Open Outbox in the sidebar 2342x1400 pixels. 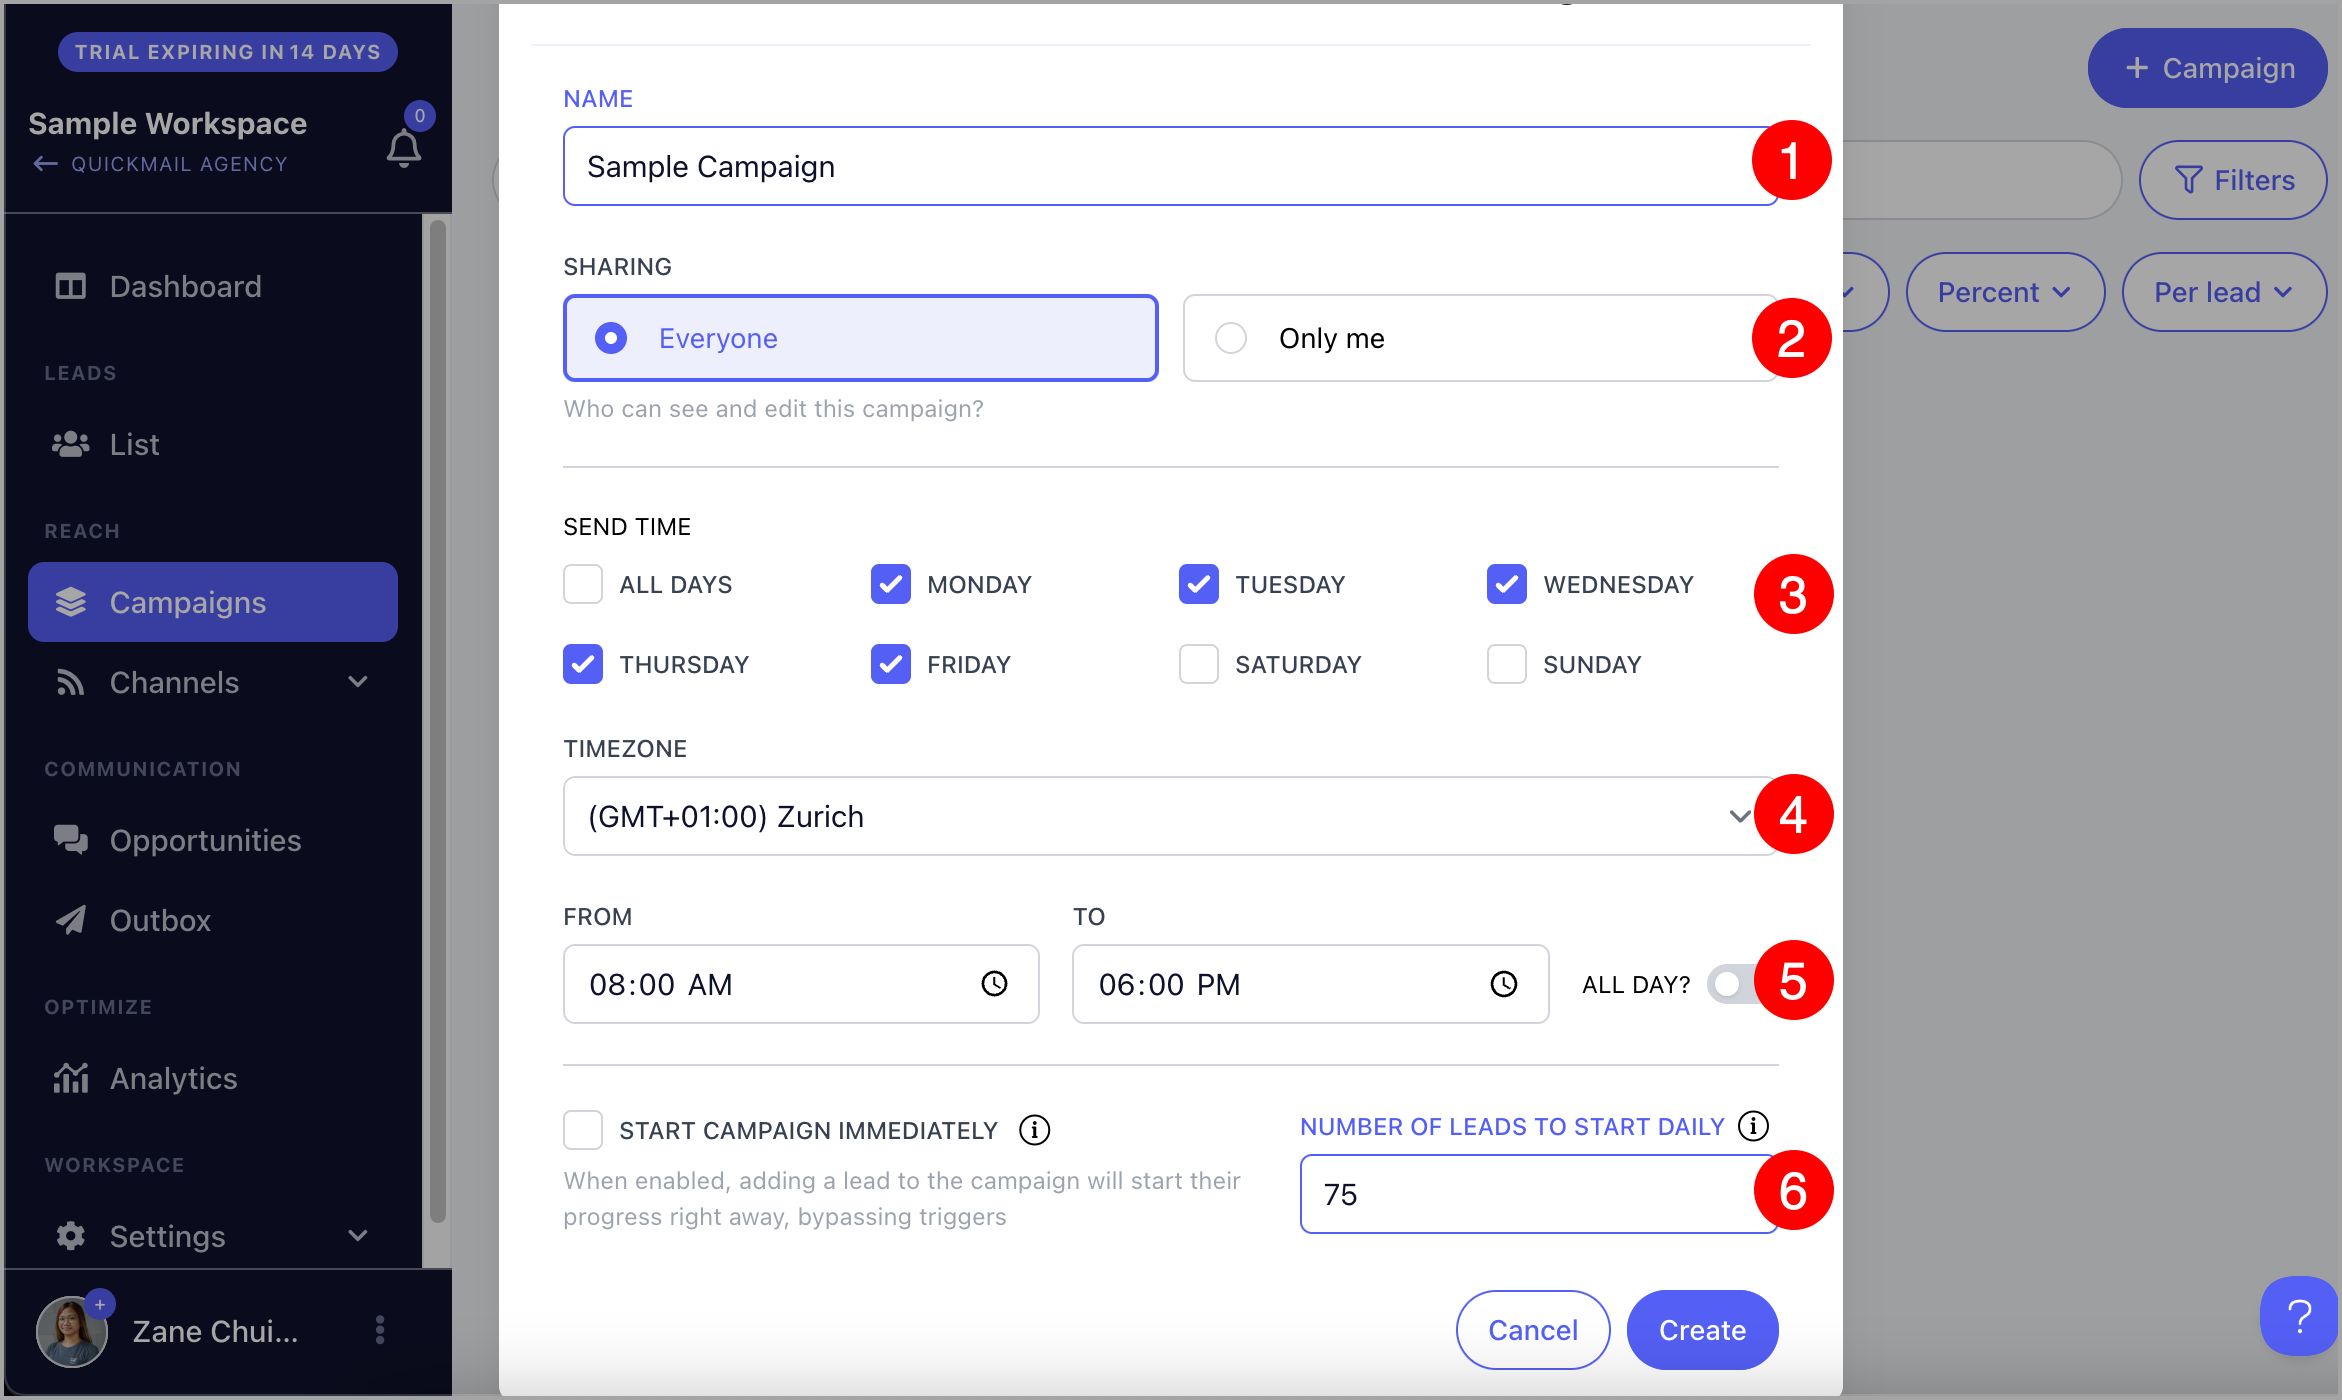click(213, 920)
